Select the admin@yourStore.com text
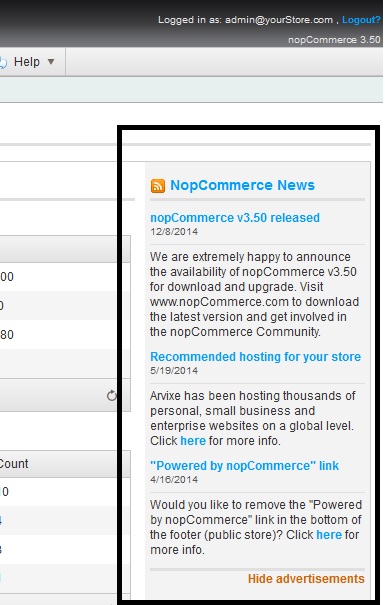Screen dimensions: 385x605 (279, 20)
